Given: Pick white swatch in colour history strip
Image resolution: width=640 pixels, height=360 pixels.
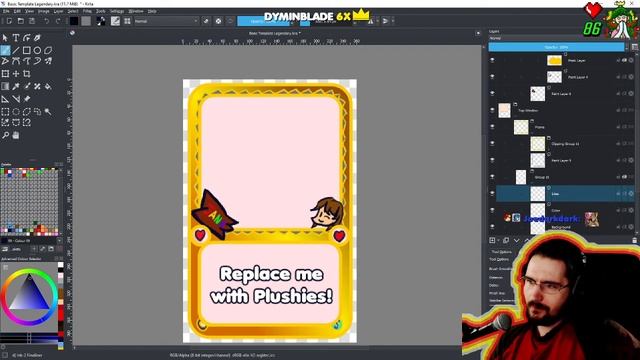Looking at the screenshot, I should tap(60, 265).
